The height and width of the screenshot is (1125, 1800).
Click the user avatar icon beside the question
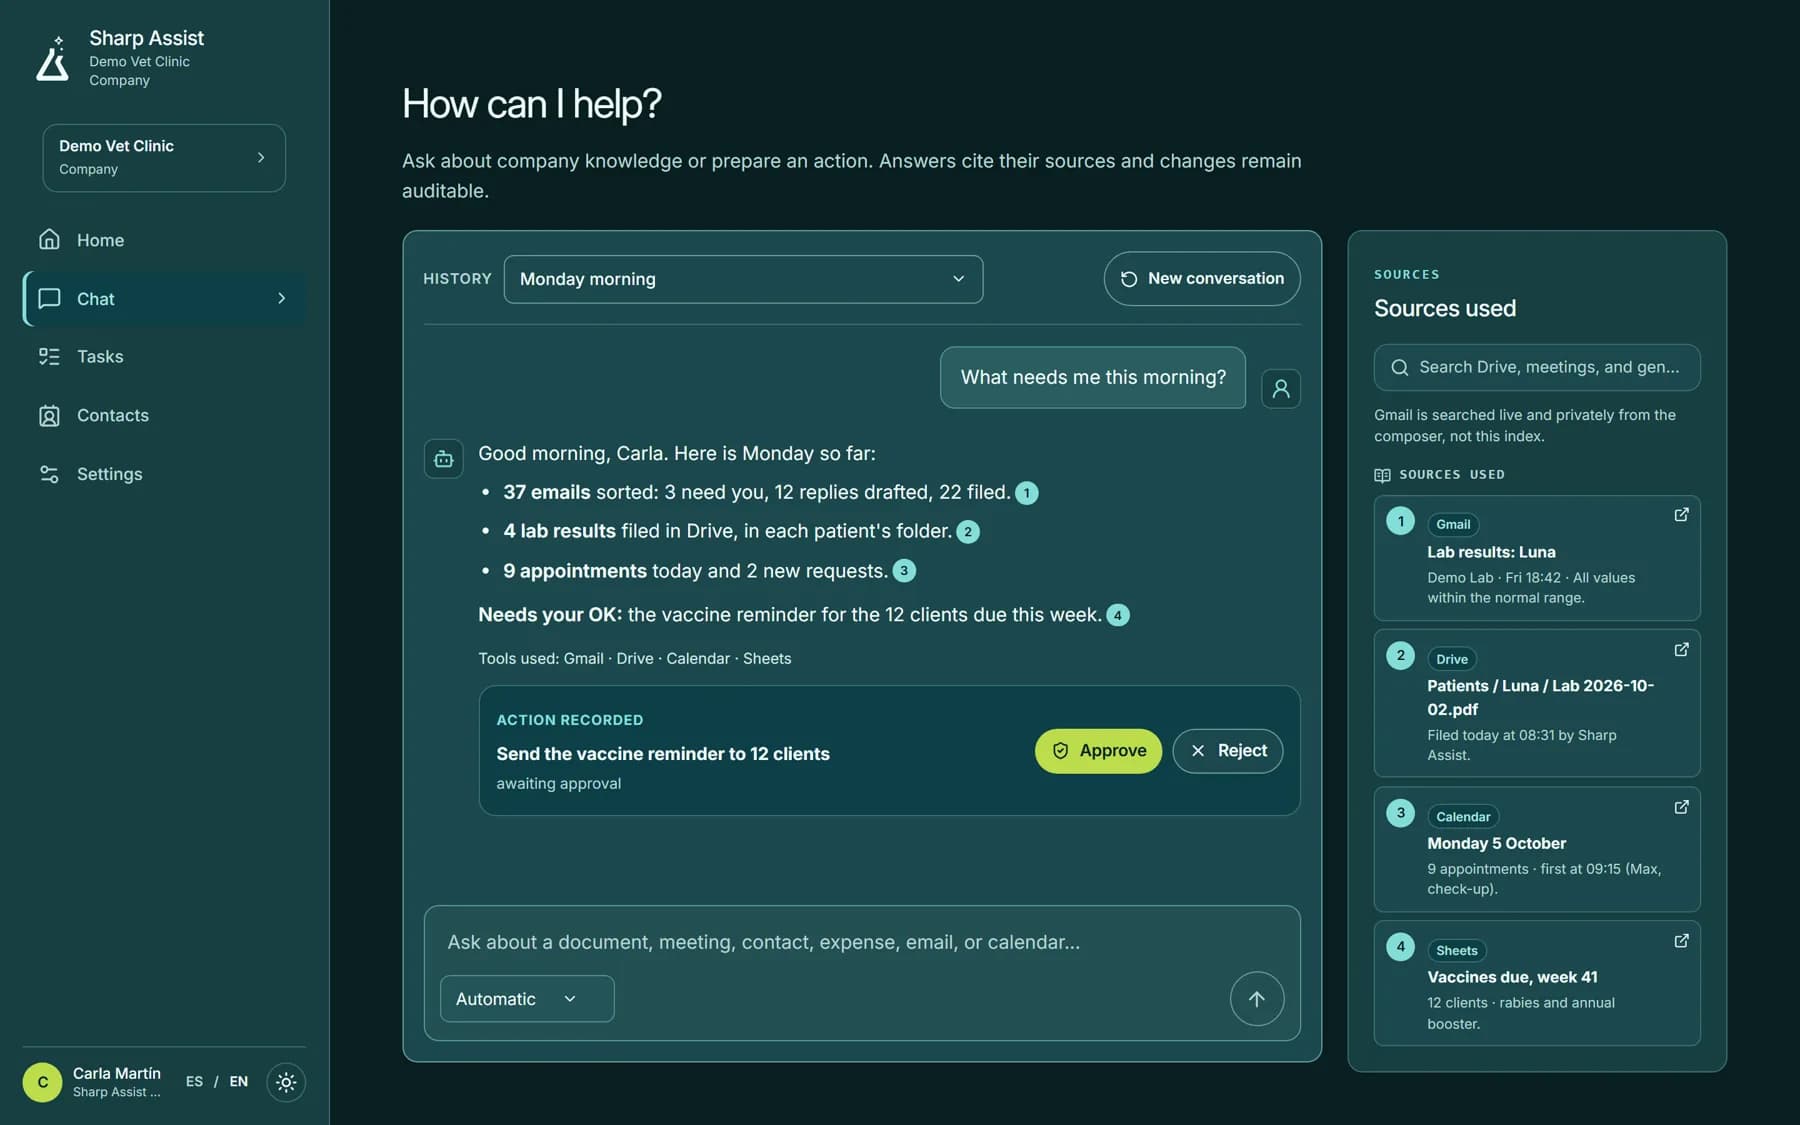pyautogui.click(x=1281, y=388)
